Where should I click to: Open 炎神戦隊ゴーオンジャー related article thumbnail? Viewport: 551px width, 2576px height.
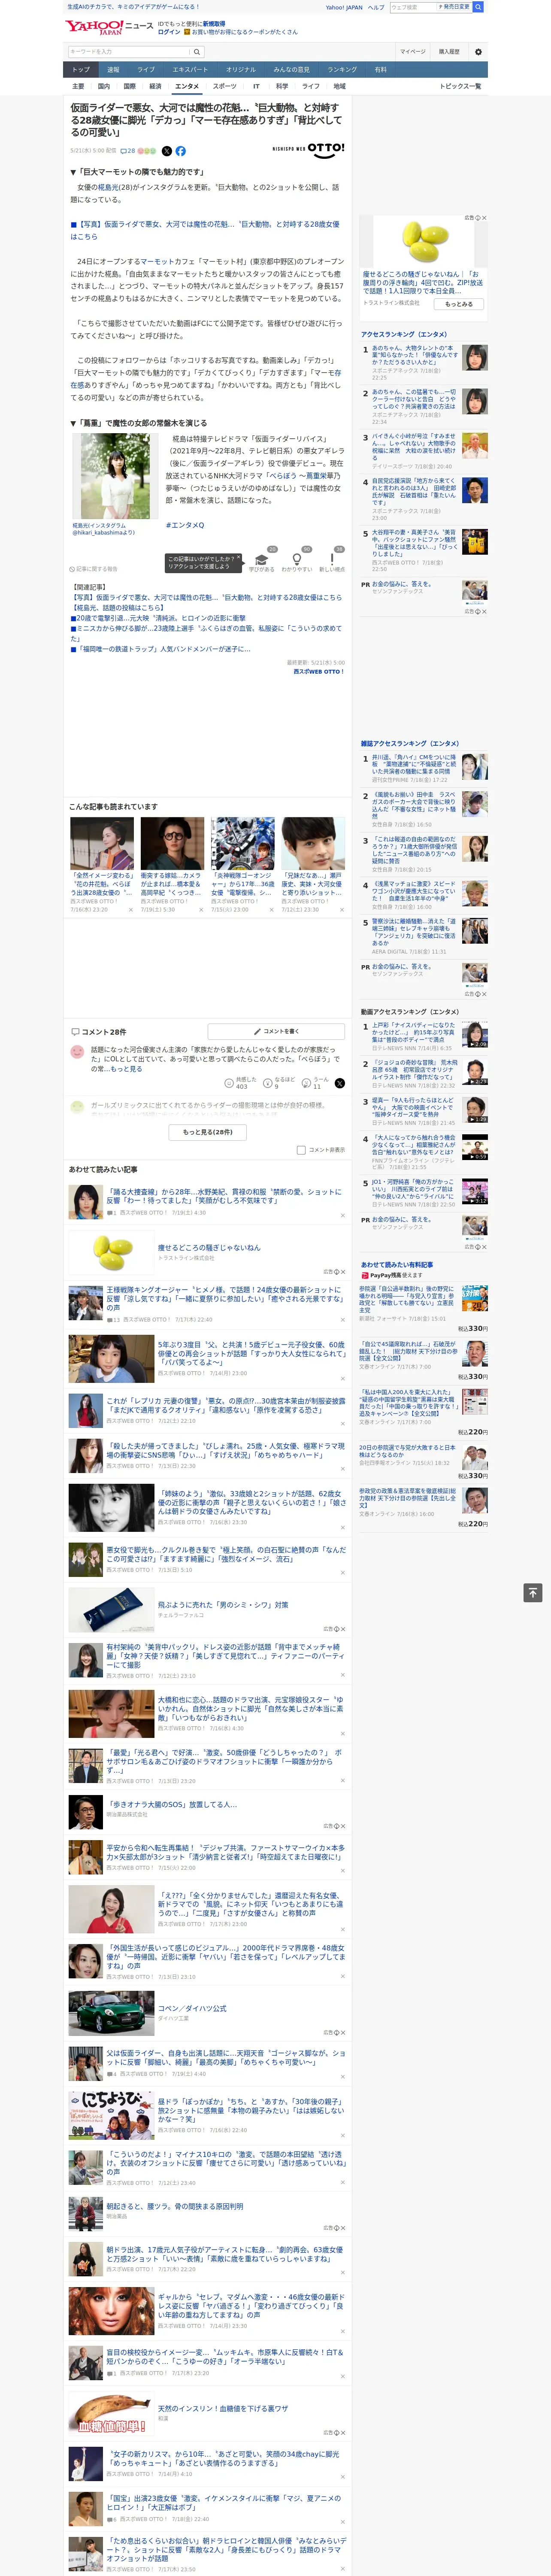[x=243, y=843]
